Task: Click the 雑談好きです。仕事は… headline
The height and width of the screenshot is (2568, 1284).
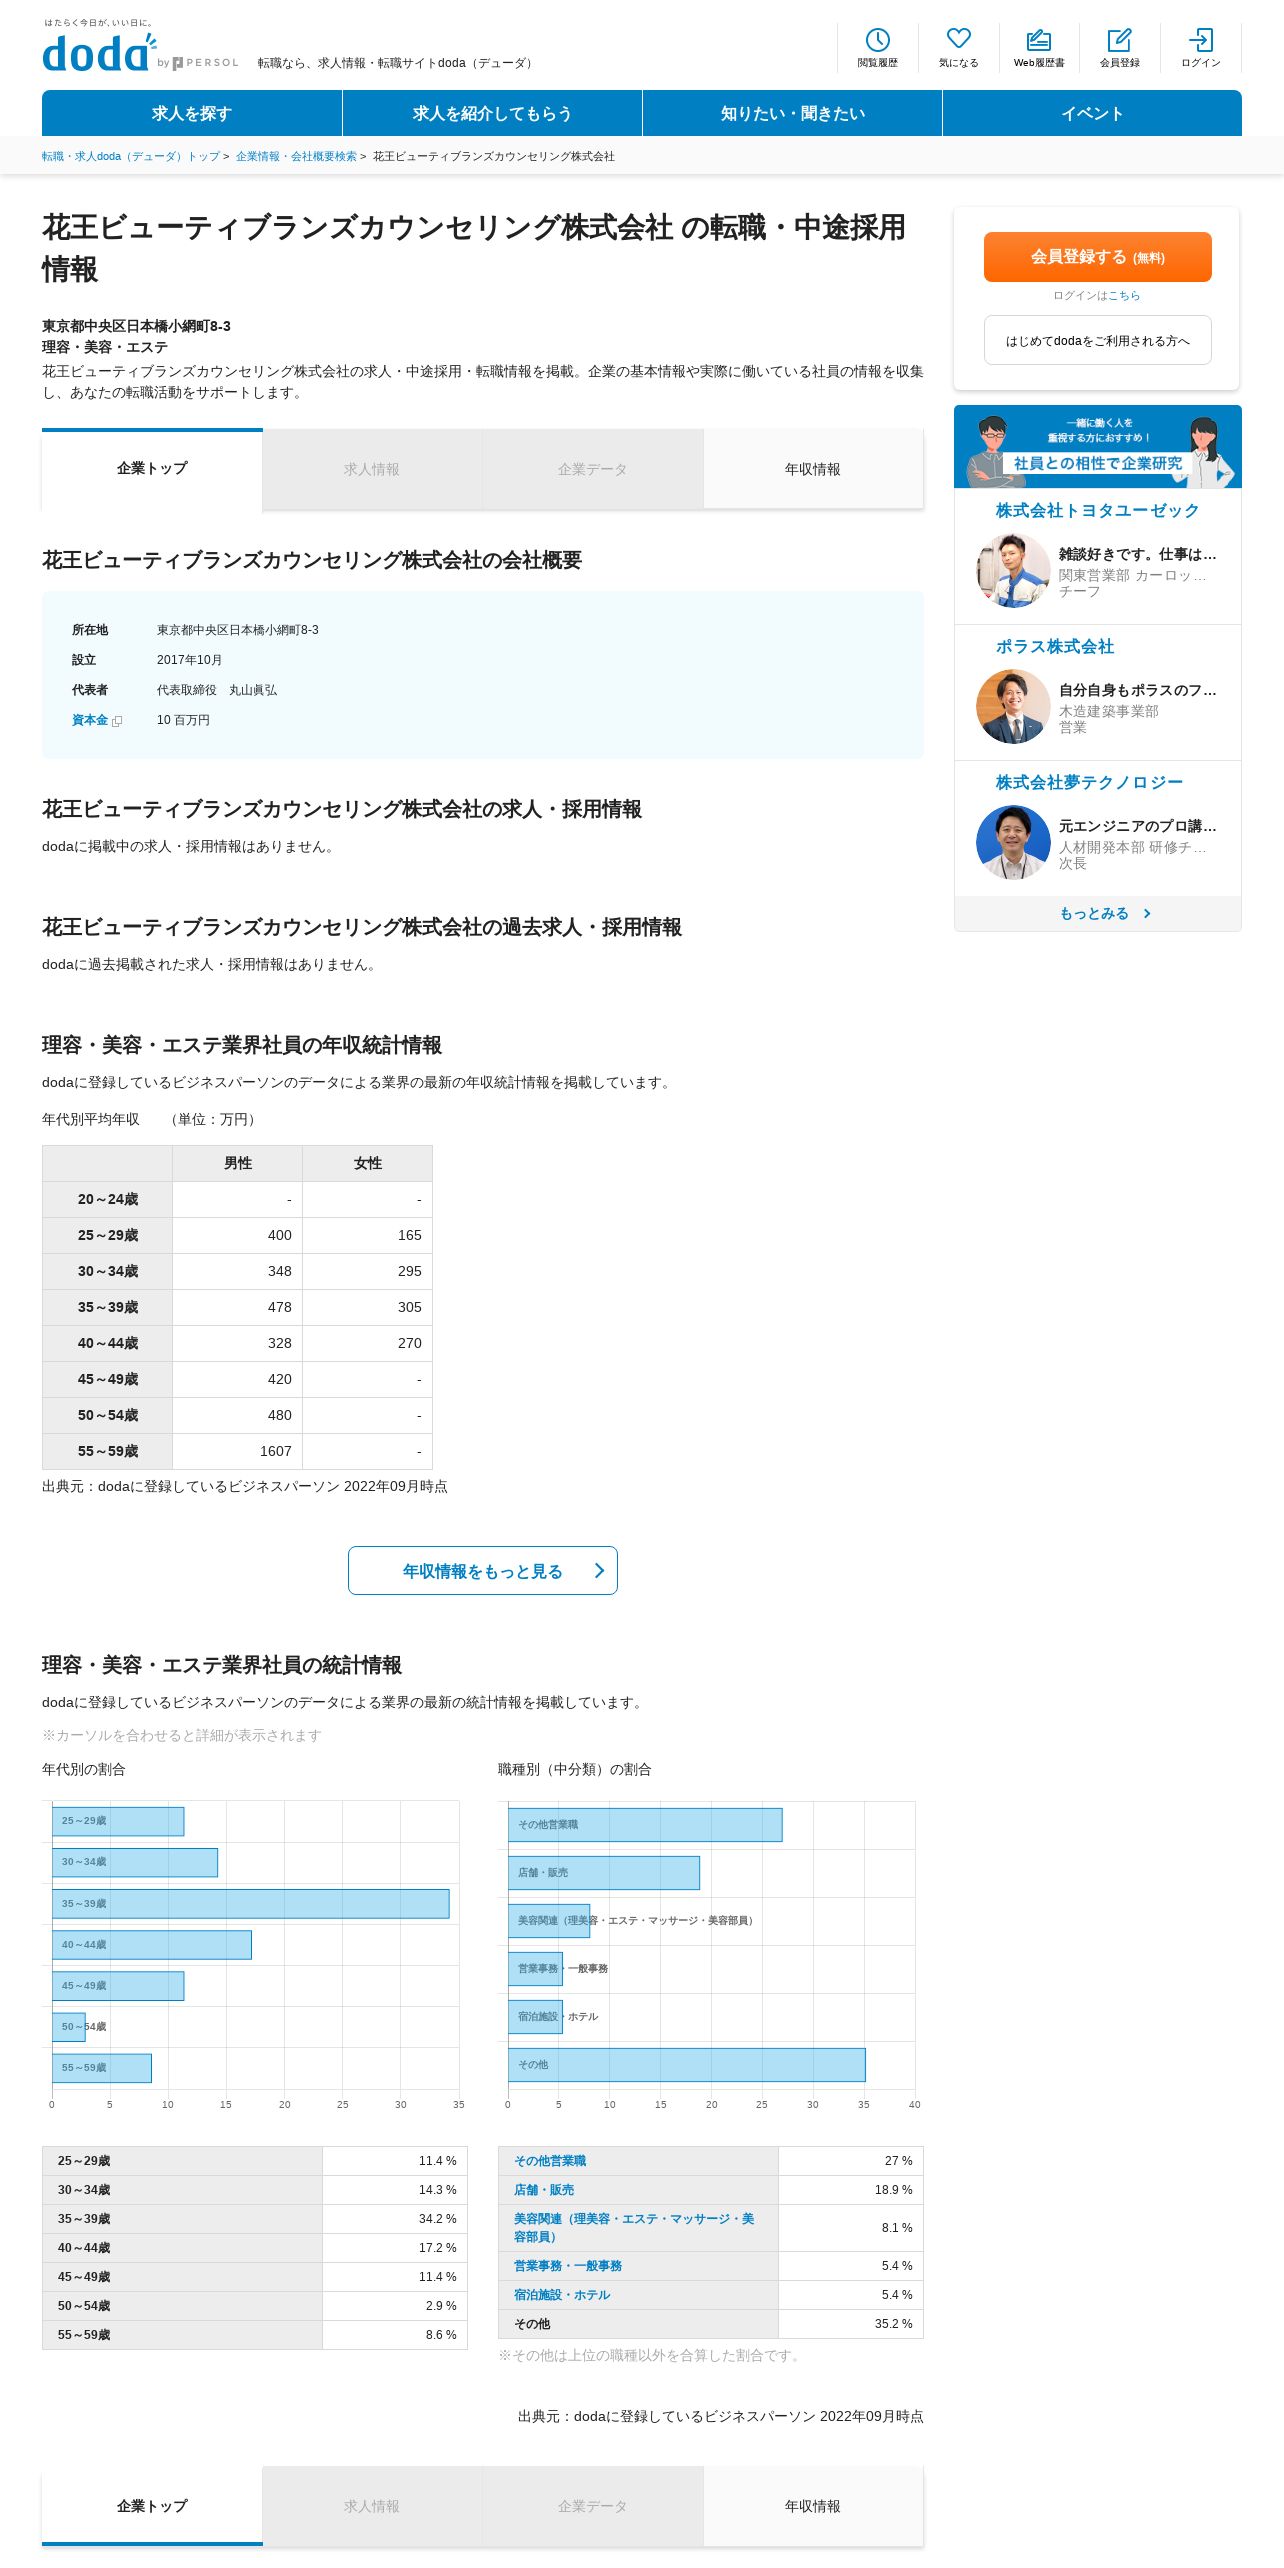Action: (1138, 554)
